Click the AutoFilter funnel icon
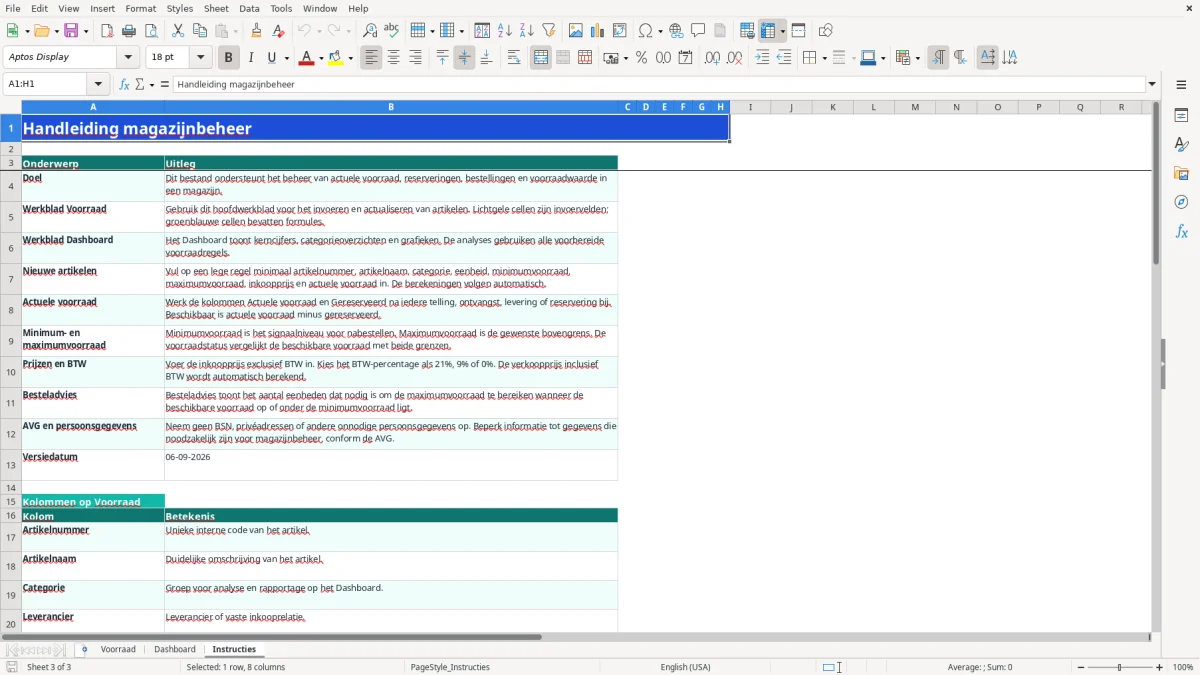This screenshot has width=1200, height=675. tap(548, 31)
